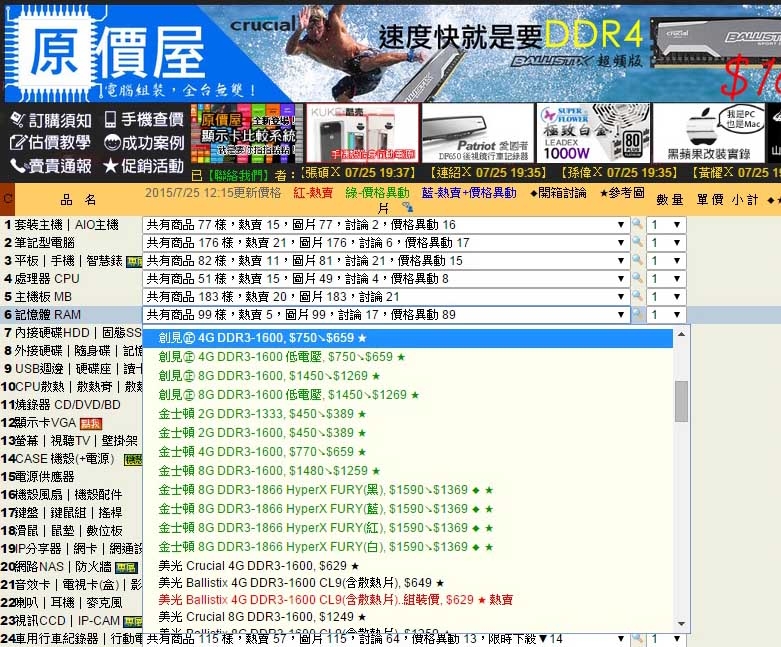Viewport: 781px width, 647px height.
Task: Click the search icon on 筆記型電腦 row
Action: click(x=637, y=242)
